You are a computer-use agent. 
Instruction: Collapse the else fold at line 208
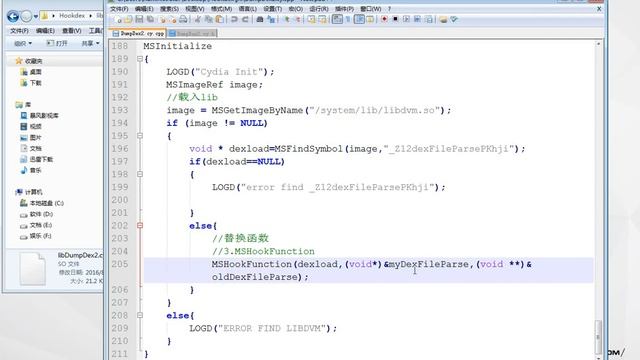click(140, 315)
